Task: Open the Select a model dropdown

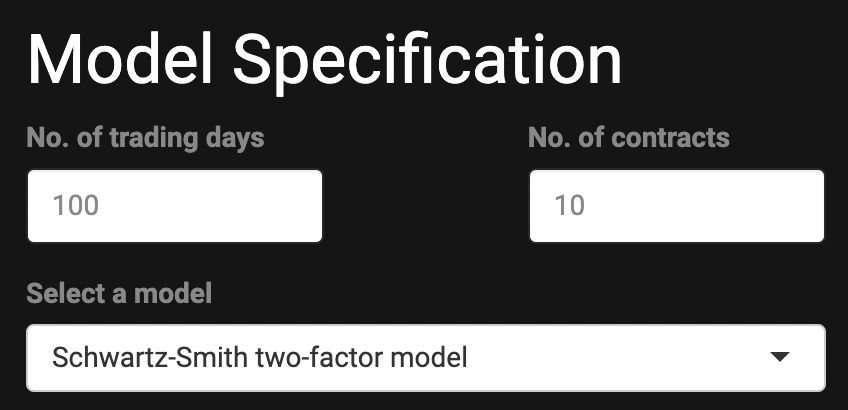Action: [x=425, y=357]
